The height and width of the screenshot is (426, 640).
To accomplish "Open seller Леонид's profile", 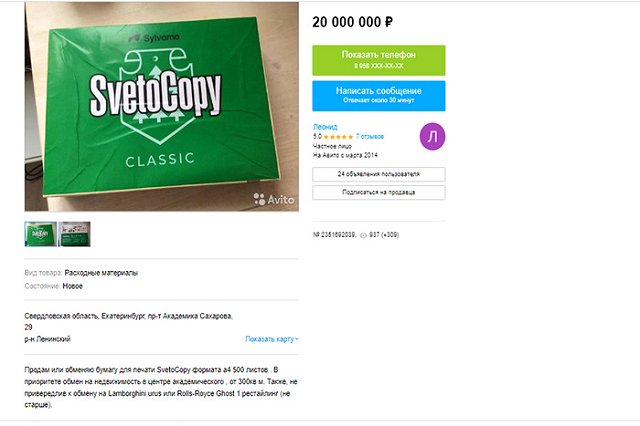I will pyautogui.click(x=325, y=127).
